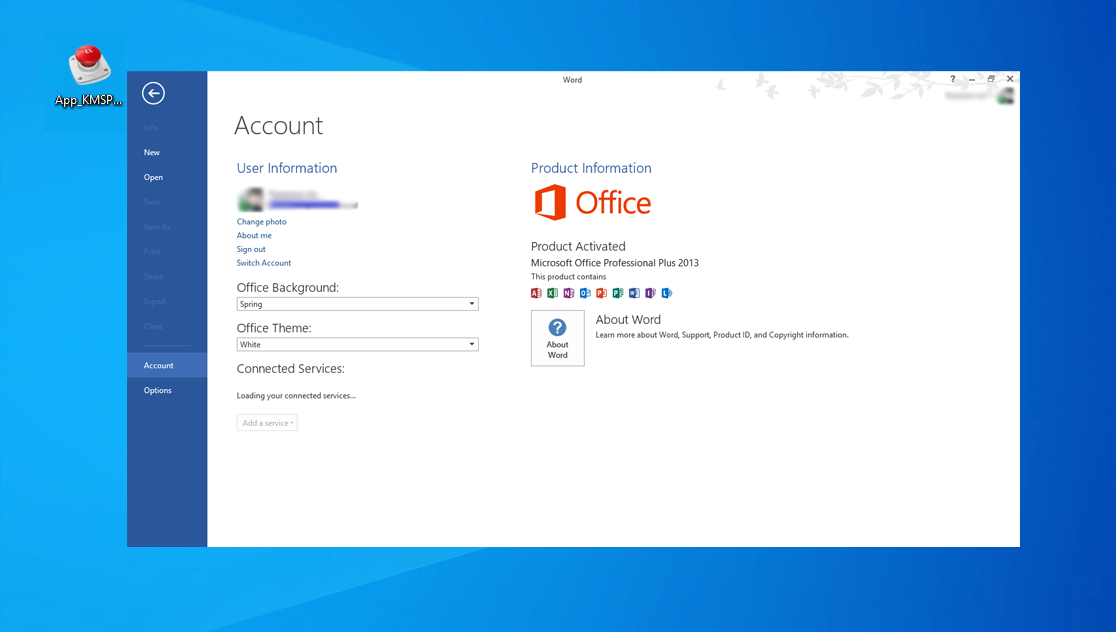Click the Switch Account link
This screenshot has height=632, width=1116.
(264, 263)
